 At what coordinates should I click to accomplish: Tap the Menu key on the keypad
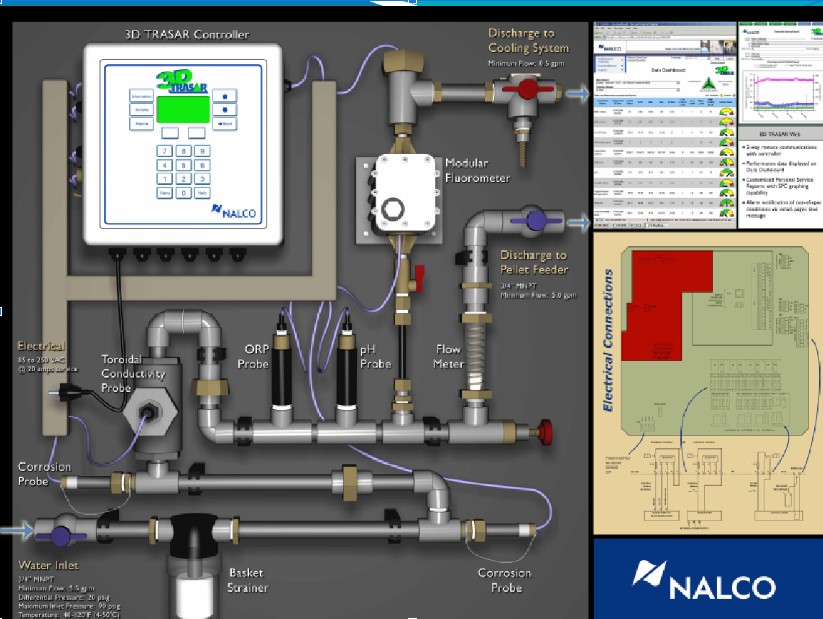pos(164,193)
